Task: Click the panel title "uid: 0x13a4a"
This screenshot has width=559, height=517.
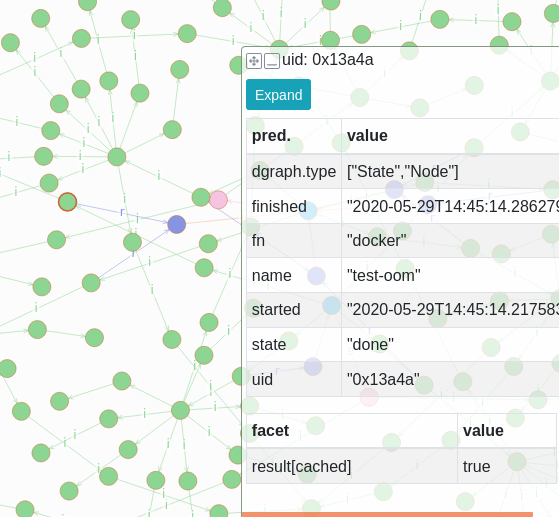Action: click(x=328, y=60)
